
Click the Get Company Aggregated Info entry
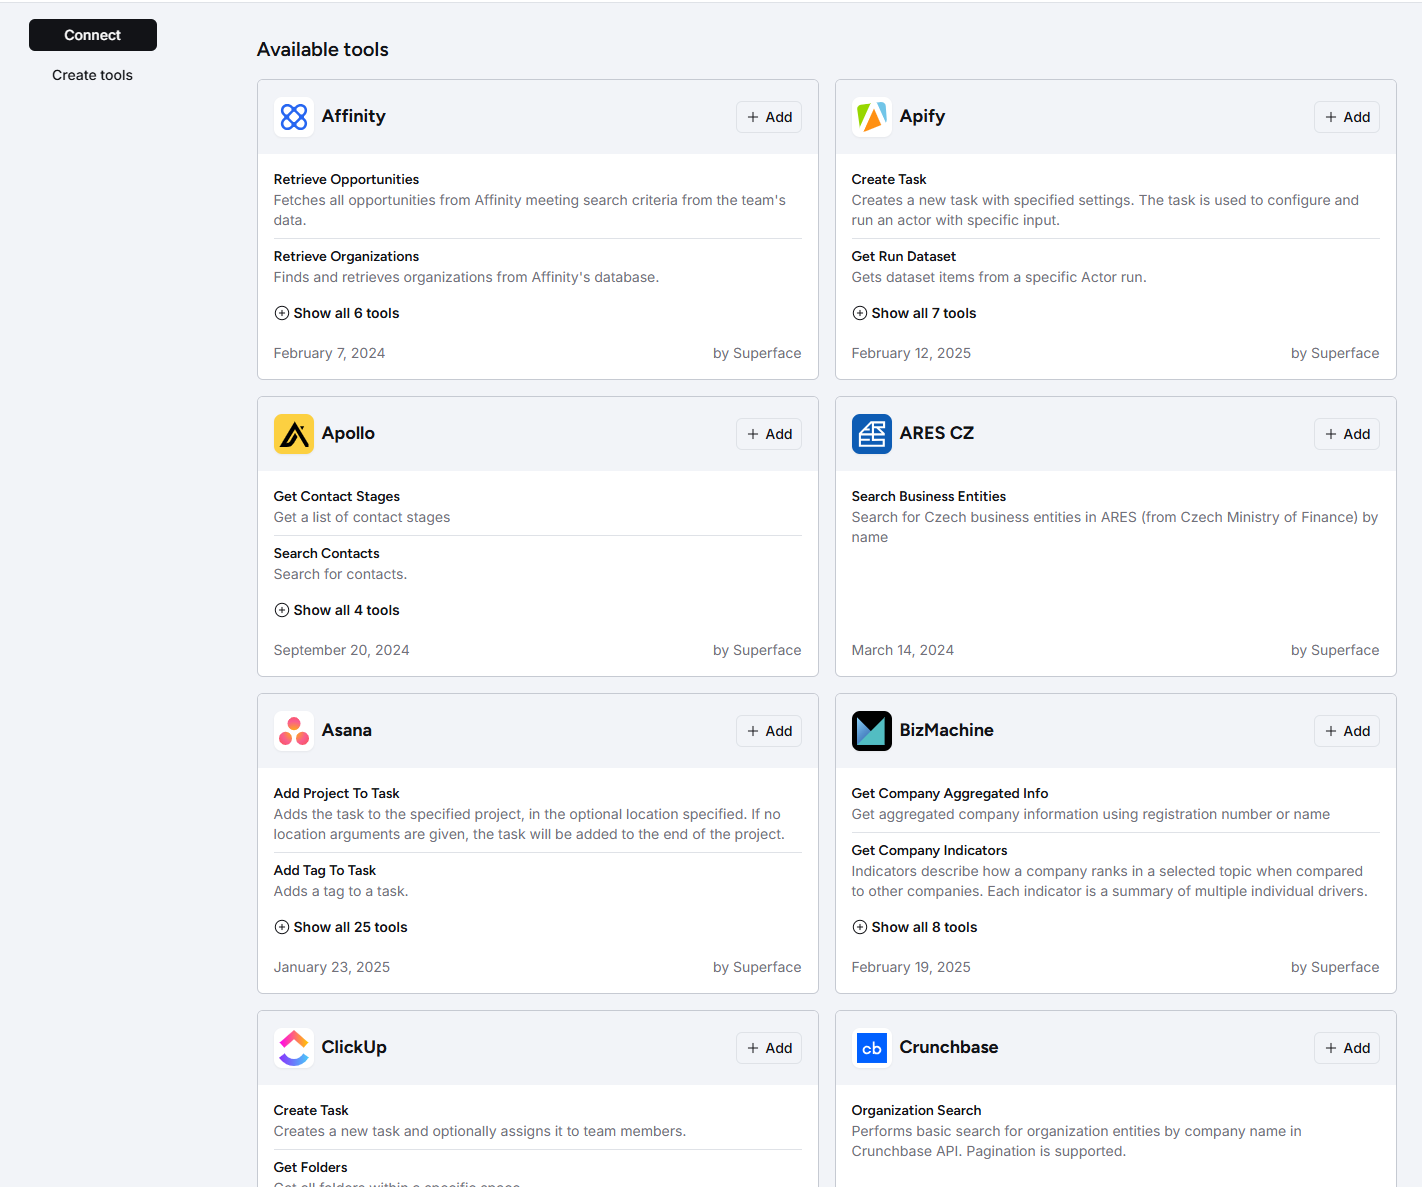(949, 793)
